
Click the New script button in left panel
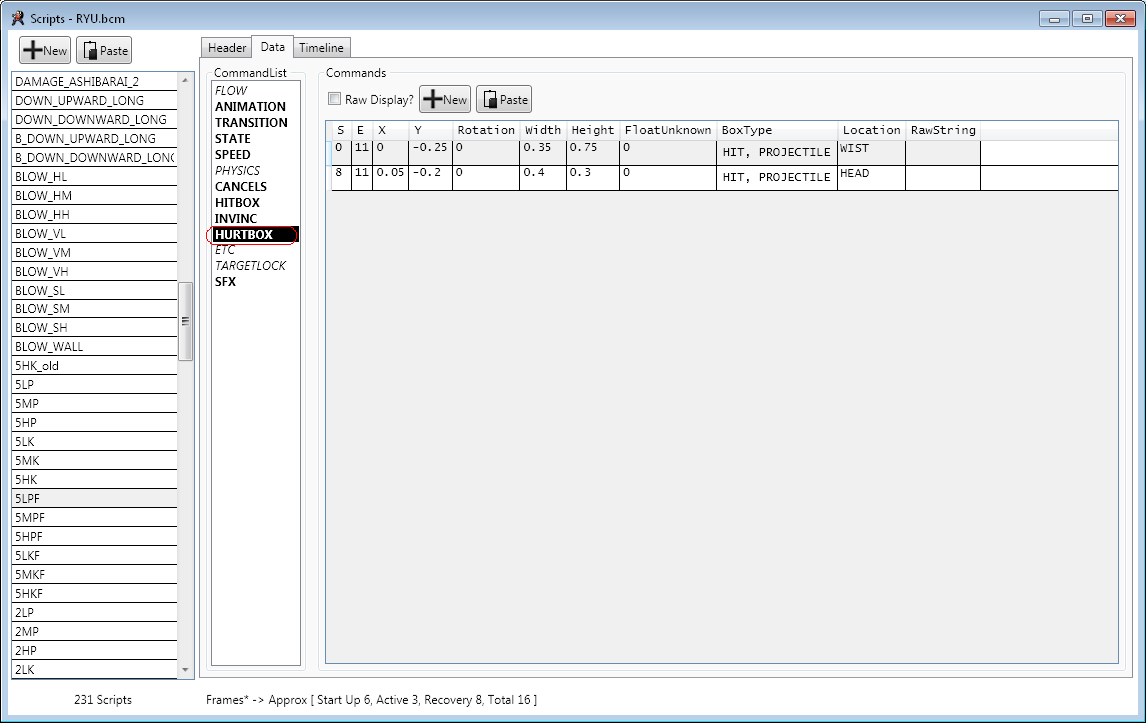(45, 51)
